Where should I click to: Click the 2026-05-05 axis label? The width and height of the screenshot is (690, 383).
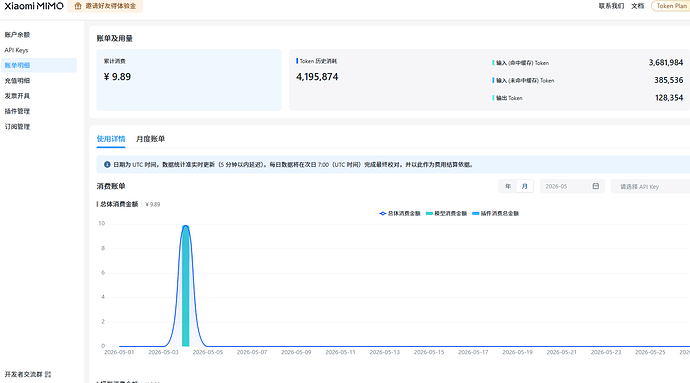[208, 352]
